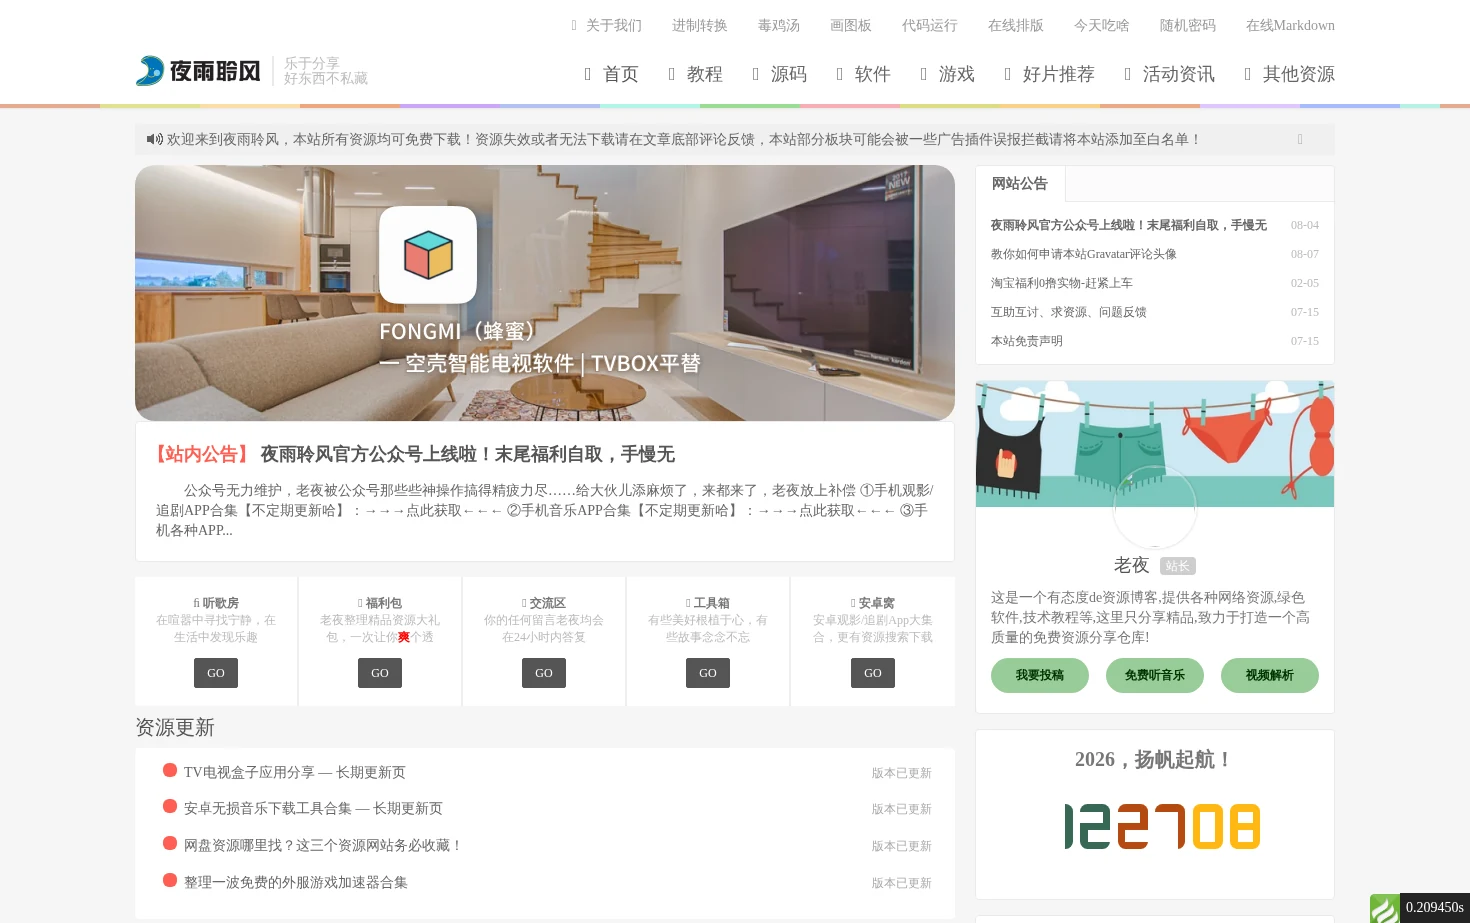Click the FONGMI cube app icon

point(428,255)
